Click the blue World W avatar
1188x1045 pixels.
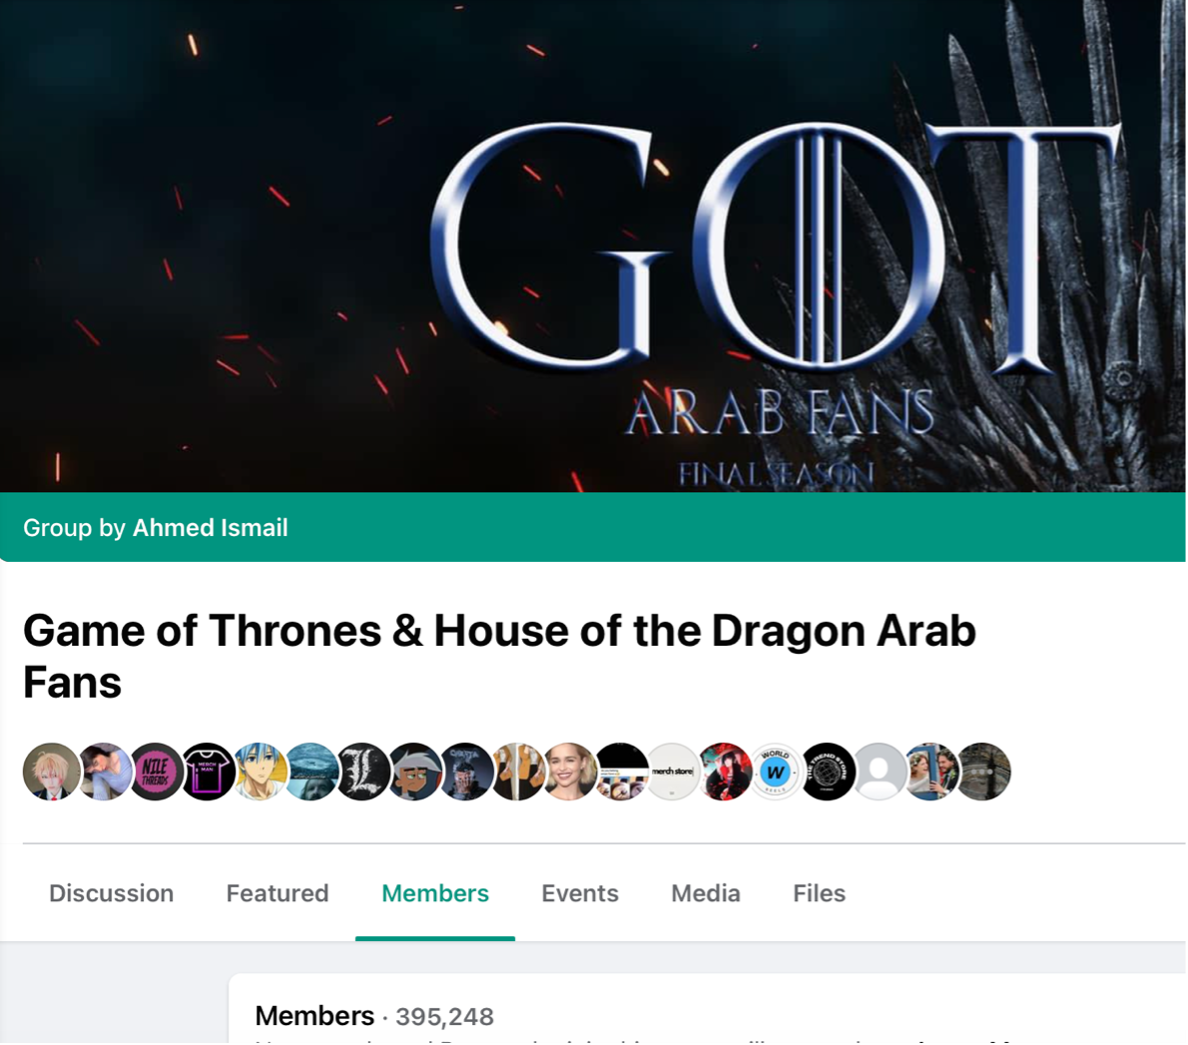coord(776,771)
